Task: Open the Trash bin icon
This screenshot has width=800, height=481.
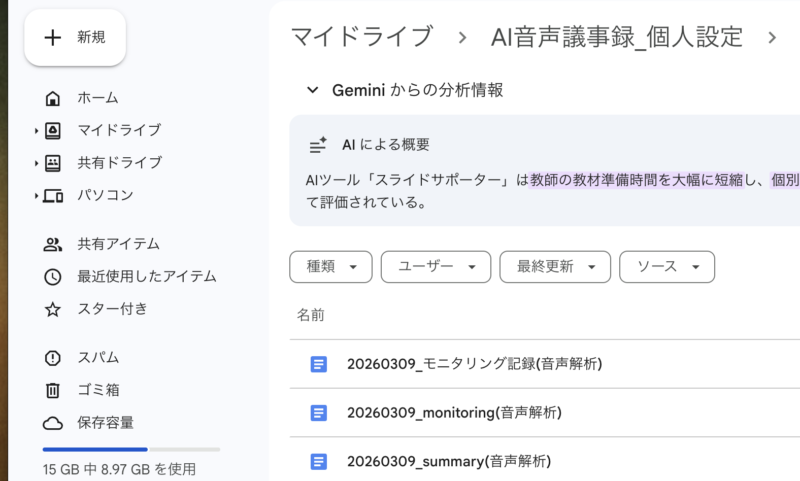Action: 53,390
